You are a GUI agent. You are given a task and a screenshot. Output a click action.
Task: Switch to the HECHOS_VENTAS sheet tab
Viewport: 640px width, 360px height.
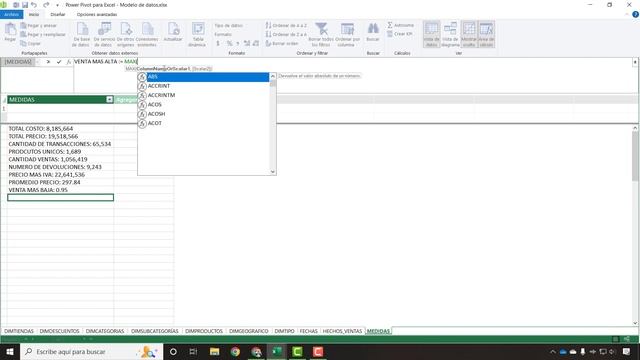[x=342, y=331]
